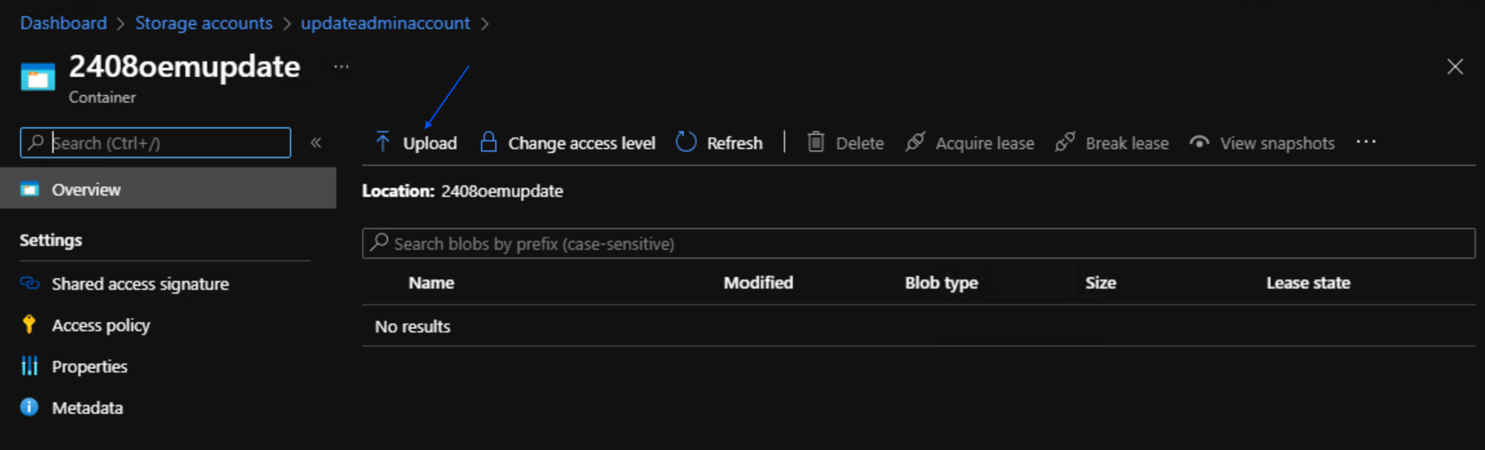The height and width of the screenshot is (450, 1485).
Task: Open toolbar overflow ellipsis menu
Action: click(x=1366, y=142)
